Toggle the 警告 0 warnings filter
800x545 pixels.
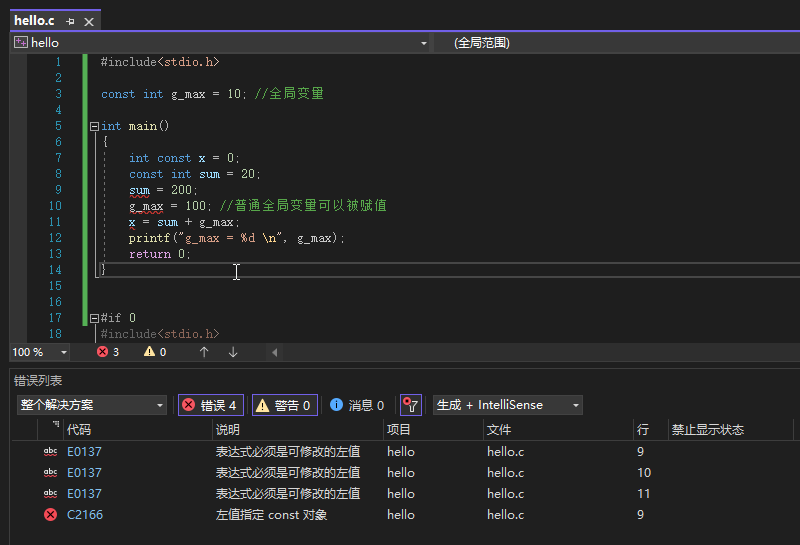pos(285,405)
